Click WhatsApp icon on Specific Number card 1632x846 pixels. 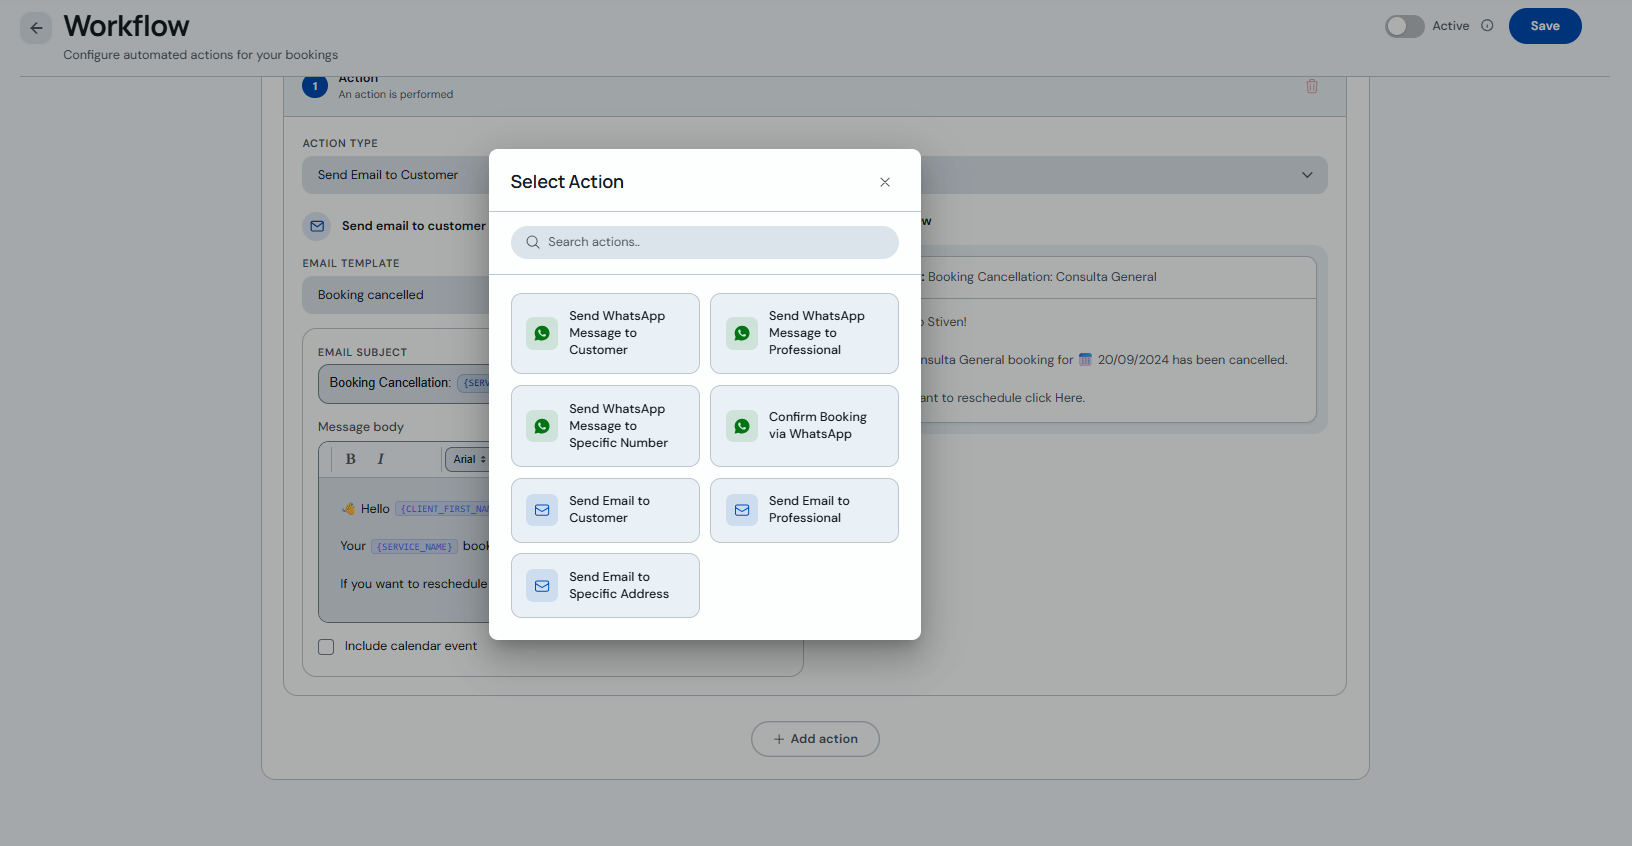542,426
